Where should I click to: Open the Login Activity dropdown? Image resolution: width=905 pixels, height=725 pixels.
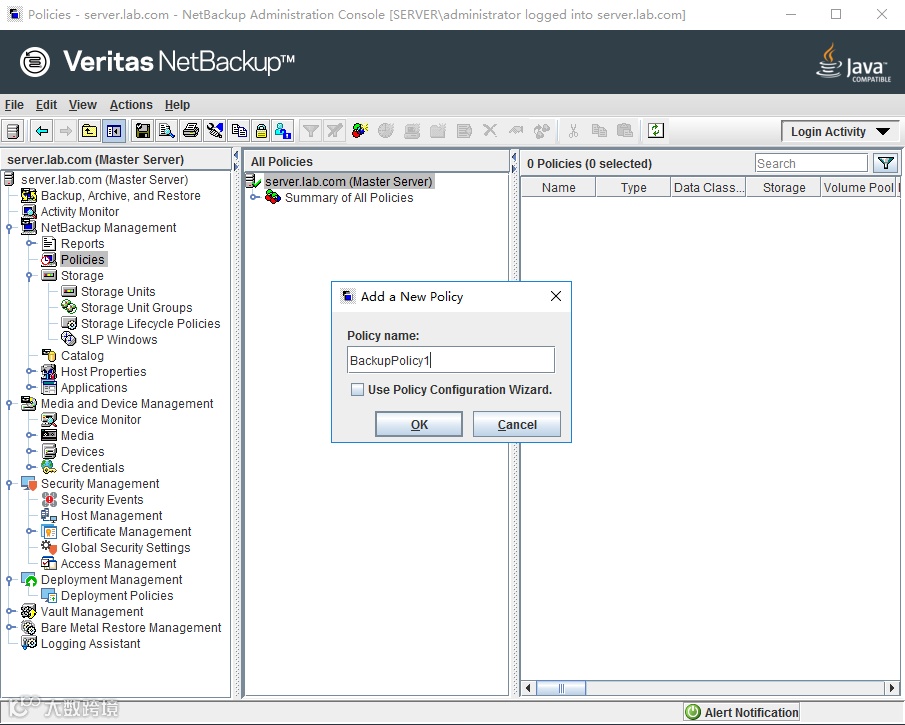click(840, 132)
